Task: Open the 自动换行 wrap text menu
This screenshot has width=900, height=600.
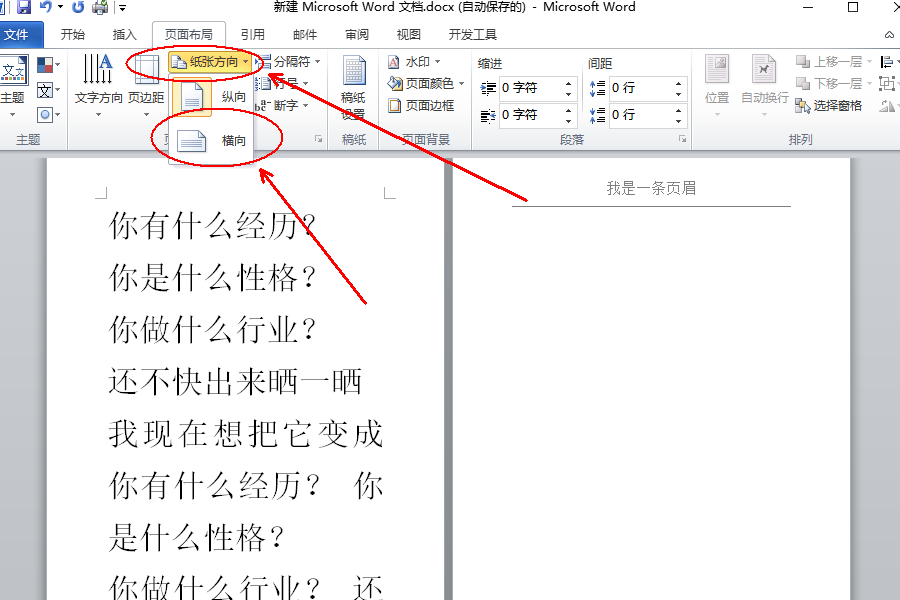Action: click(x=765, y=86)
